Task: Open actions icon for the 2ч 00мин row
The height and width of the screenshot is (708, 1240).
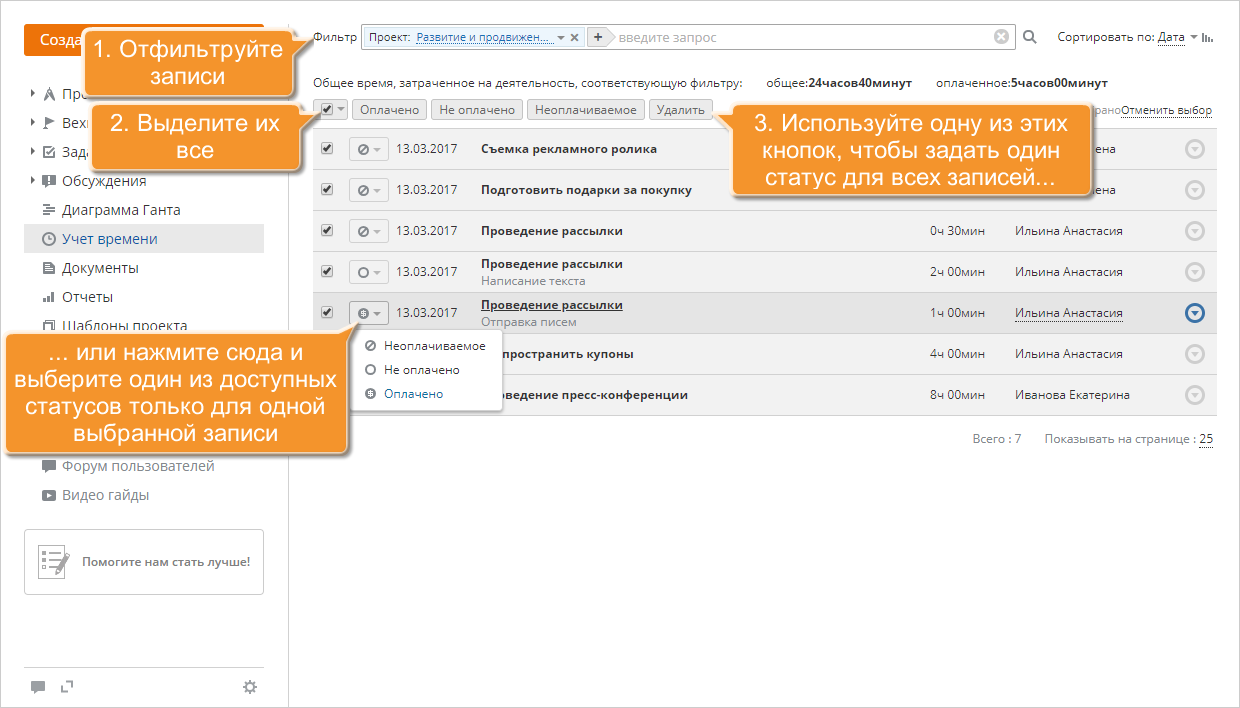Action: click(1194, 272)
